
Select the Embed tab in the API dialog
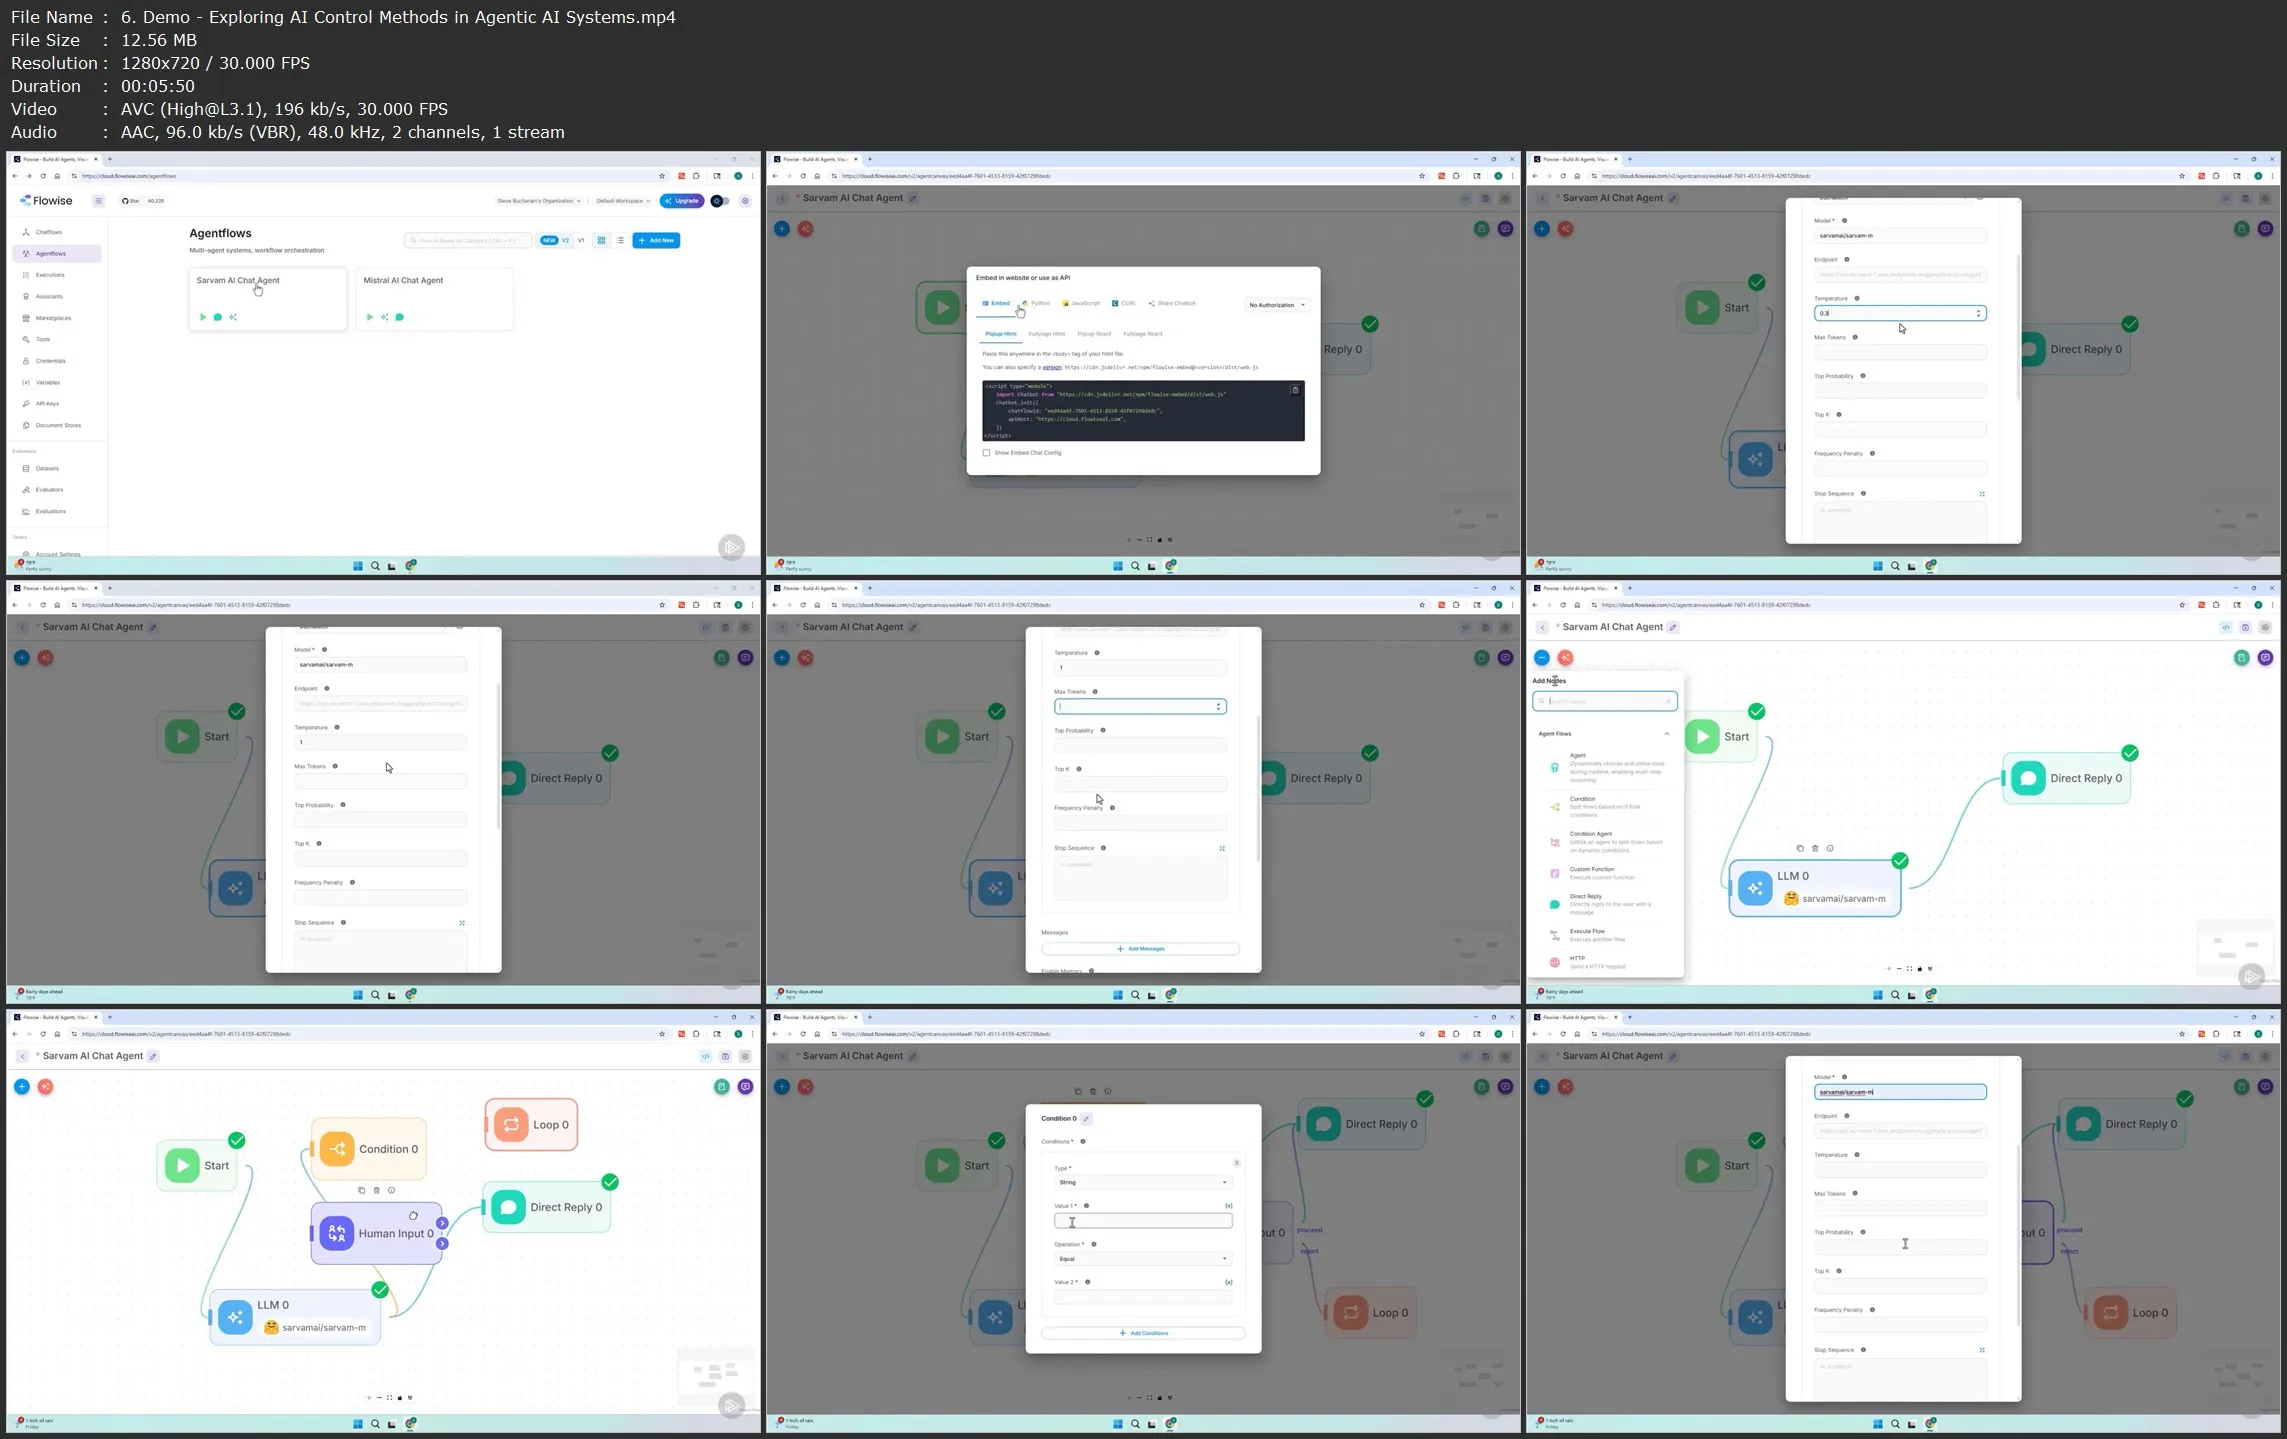(996, 304)
